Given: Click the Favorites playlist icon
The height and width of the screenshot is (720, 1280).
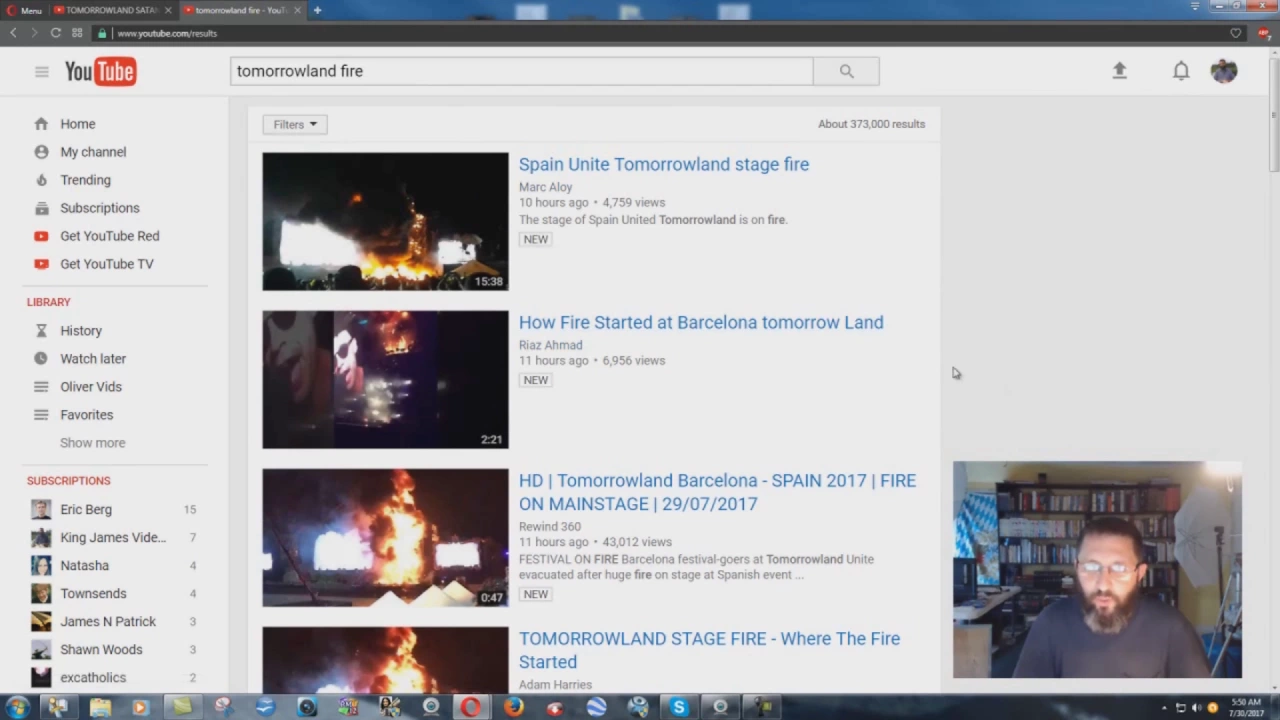Looking at the screenshot, I should tap(41, 415).
